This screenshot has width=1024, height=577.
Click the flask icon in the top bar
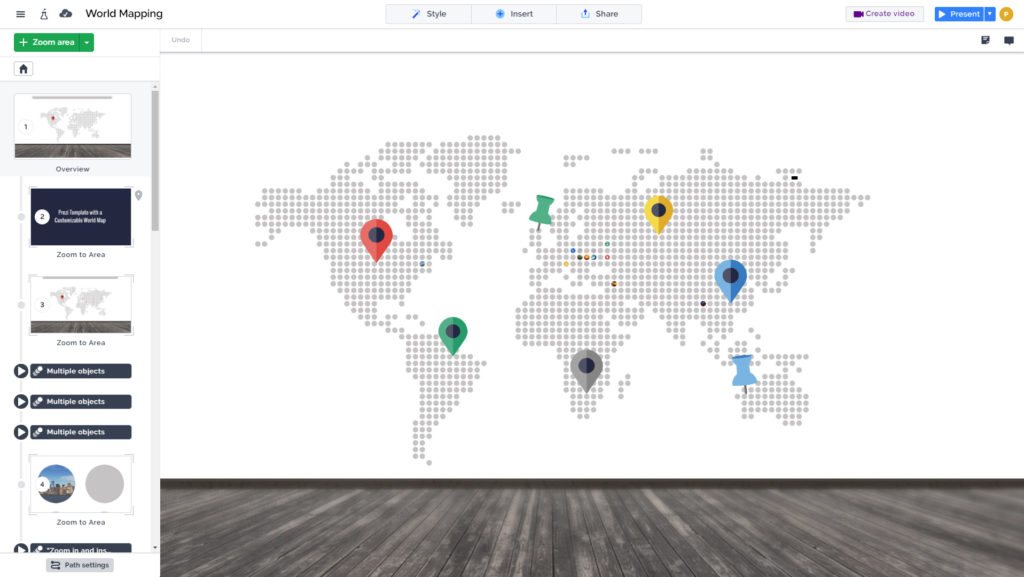pos(44,14)
